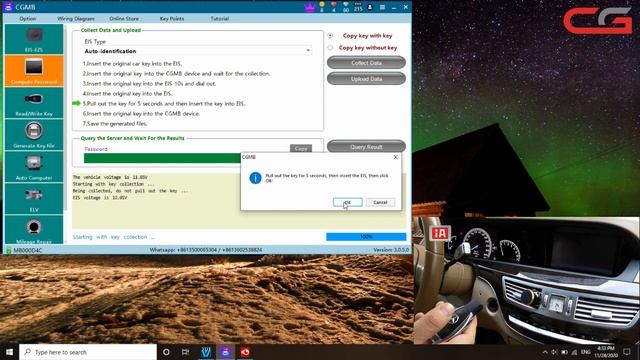
Task: Click the blue 100% progress bar
Action: click(x=366, y=237)
